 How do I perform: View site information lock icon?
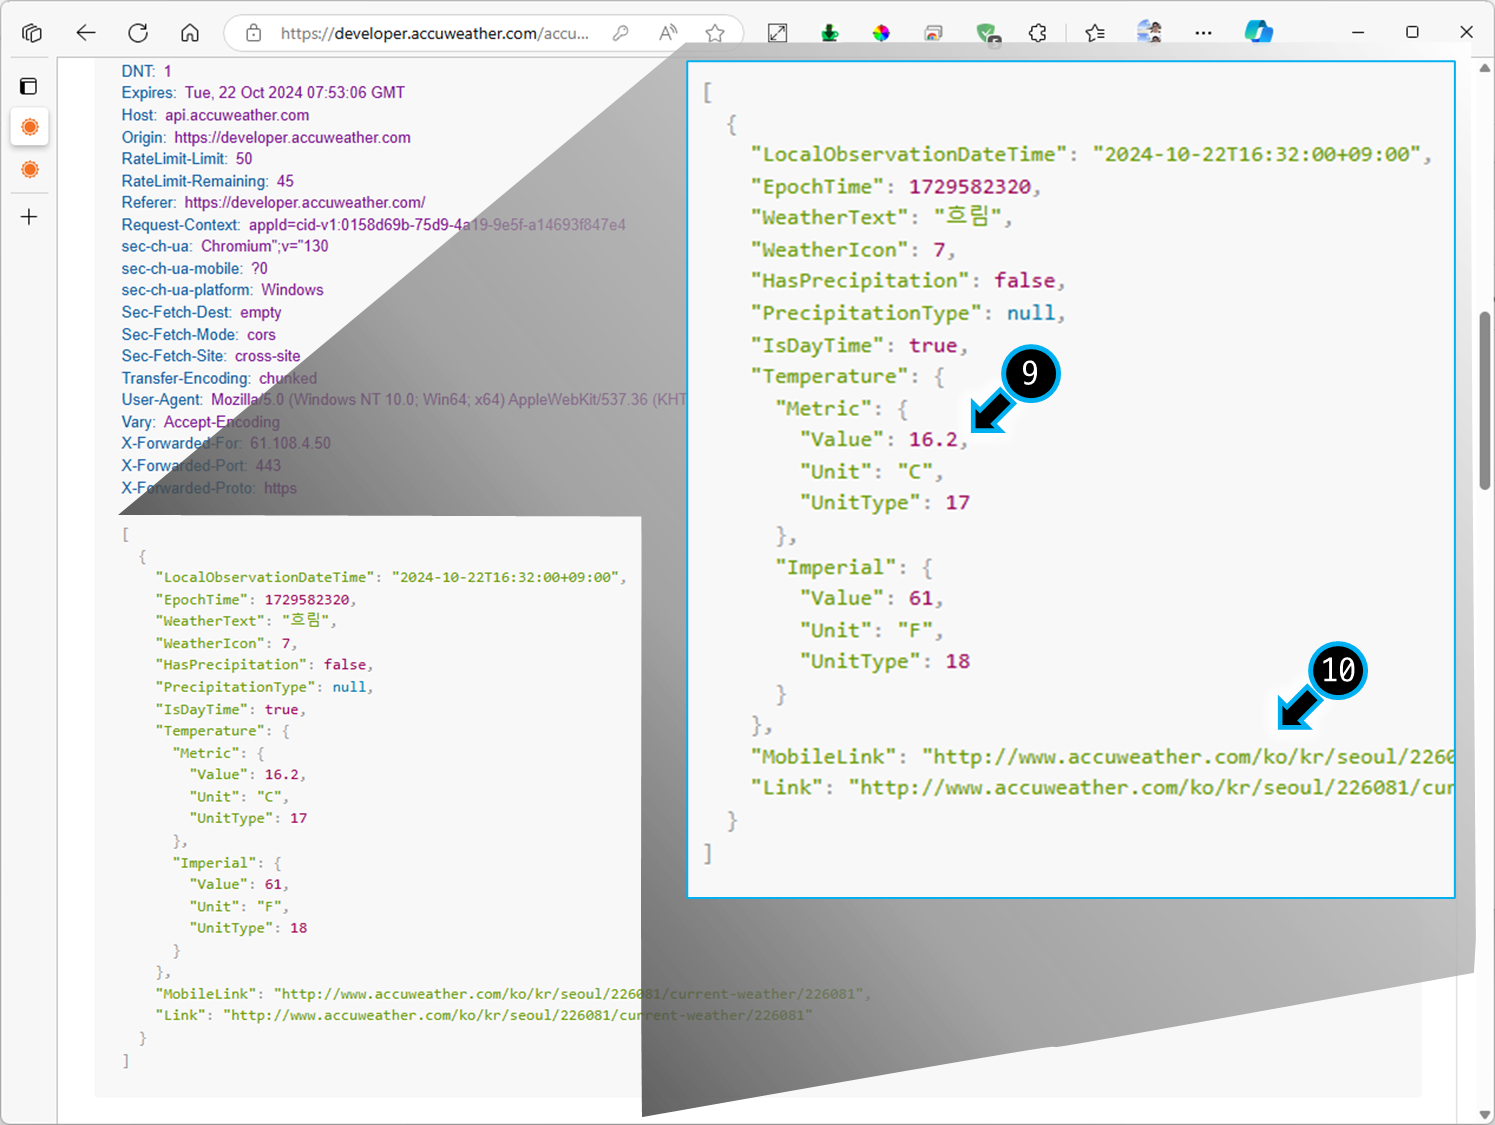coord(254,33)
